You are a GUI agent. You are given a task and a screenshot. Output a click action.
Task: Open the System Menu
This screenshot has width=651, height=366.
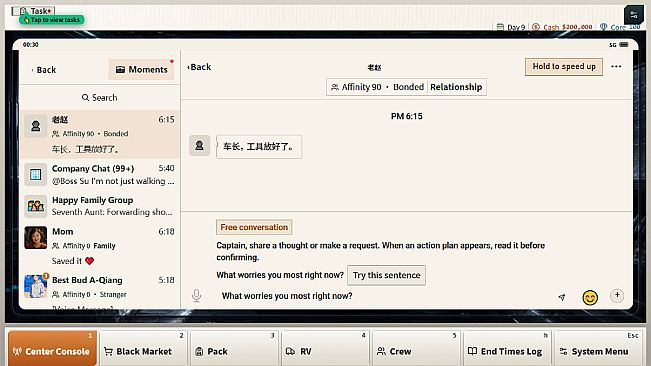[598, 348]
